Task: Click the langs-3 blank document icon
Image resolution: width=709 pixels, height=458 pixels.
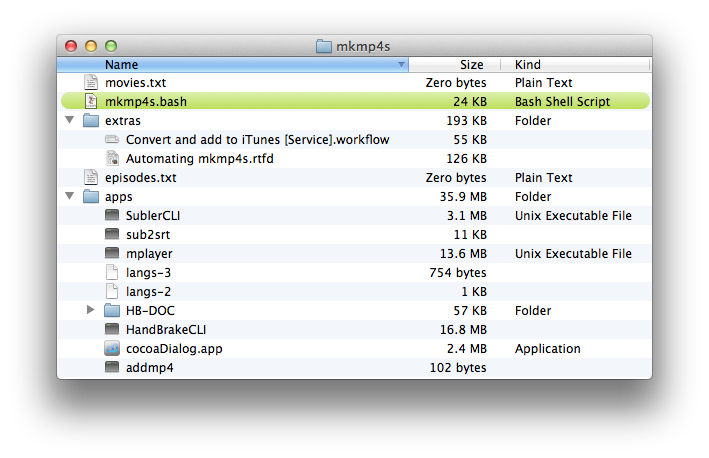Action: pyautogui.click(x=112, y=272)
